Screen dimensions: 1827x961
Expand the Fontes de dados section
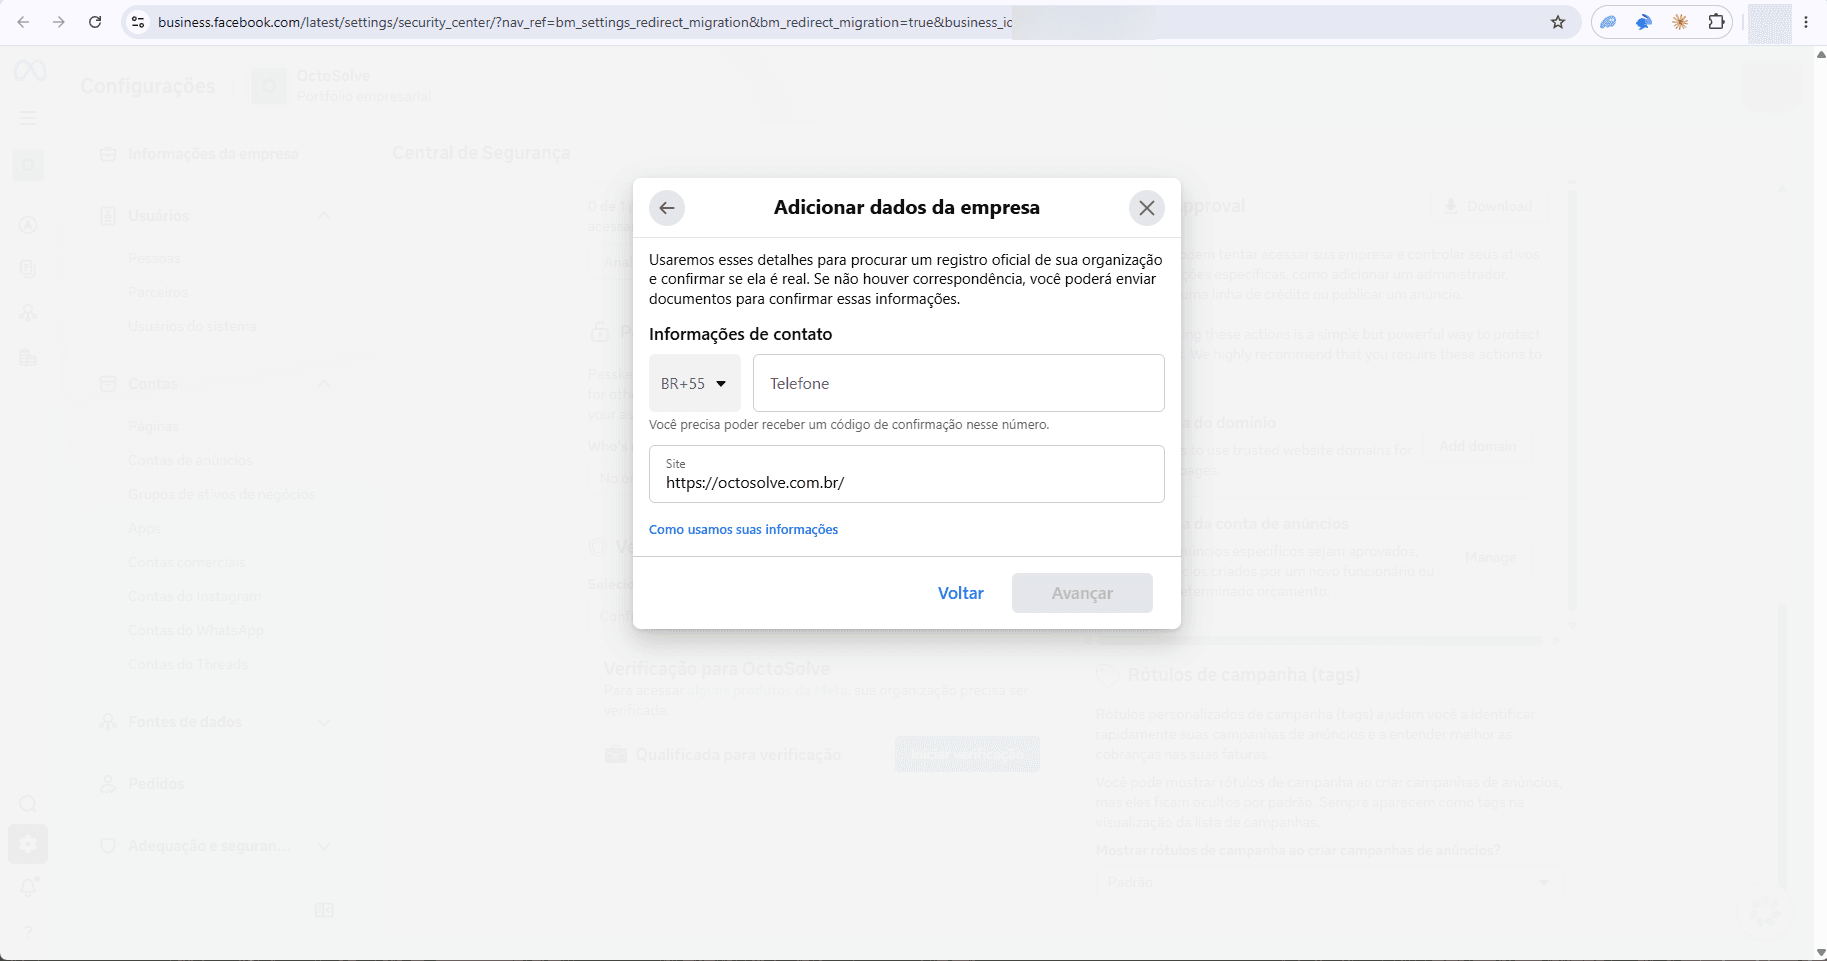(x=323, y=722)
